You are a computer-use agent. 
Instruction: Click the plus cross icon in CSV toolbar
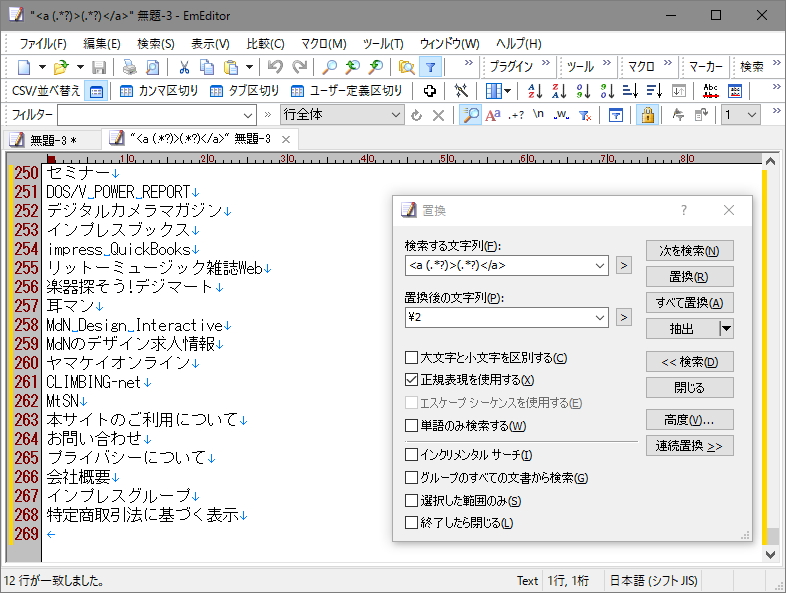430,91
